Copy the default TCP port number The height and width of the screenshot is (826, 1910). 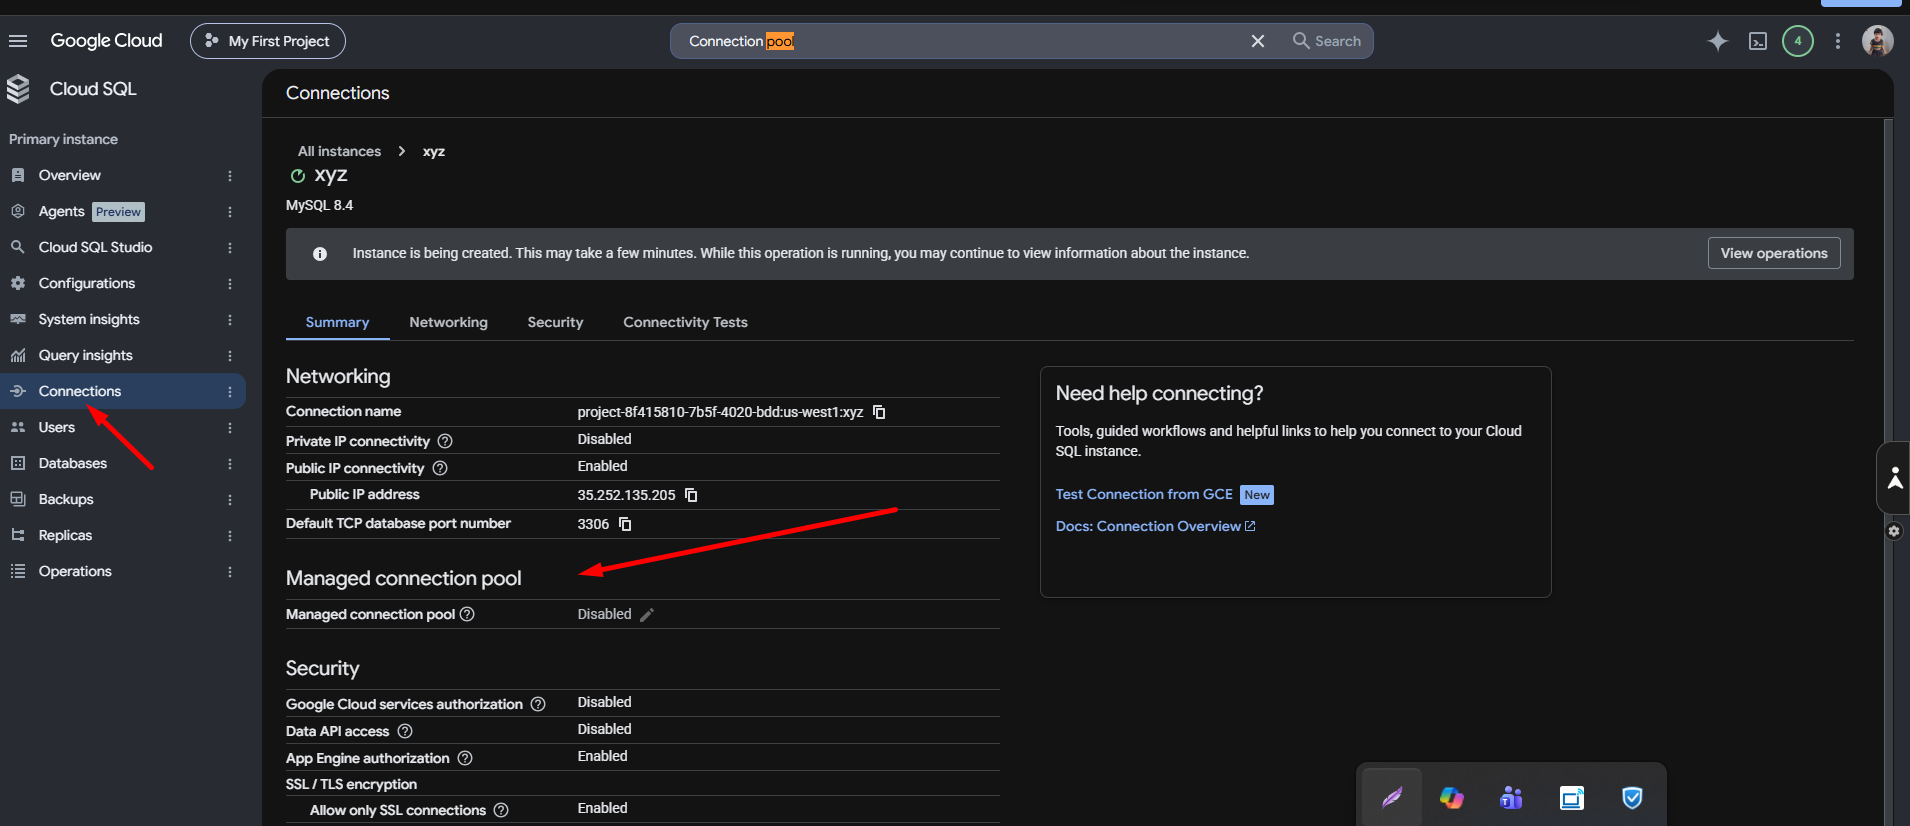pos(625,524)
